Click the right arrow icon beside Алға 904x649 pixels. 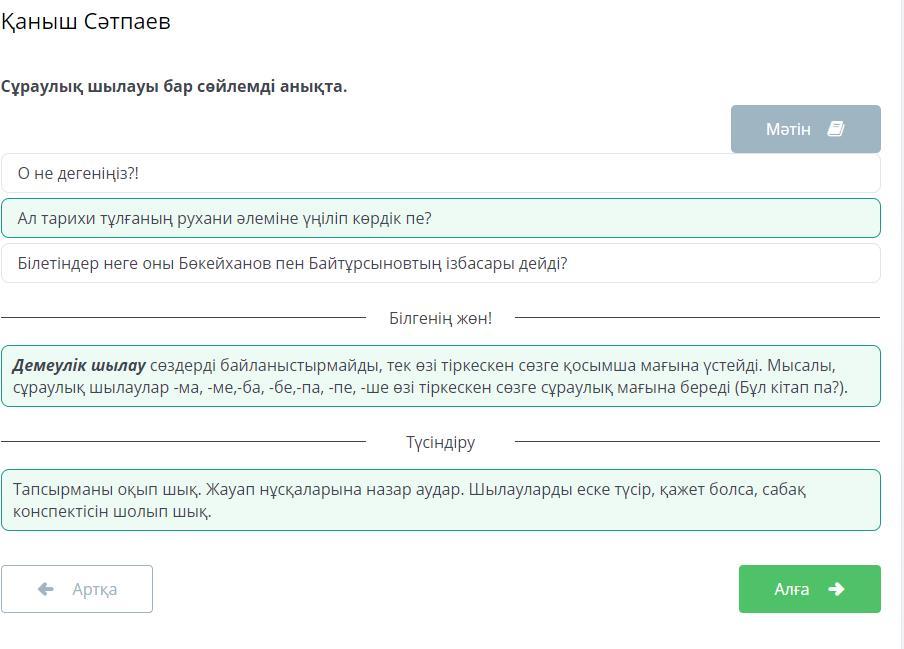point(836,589)
